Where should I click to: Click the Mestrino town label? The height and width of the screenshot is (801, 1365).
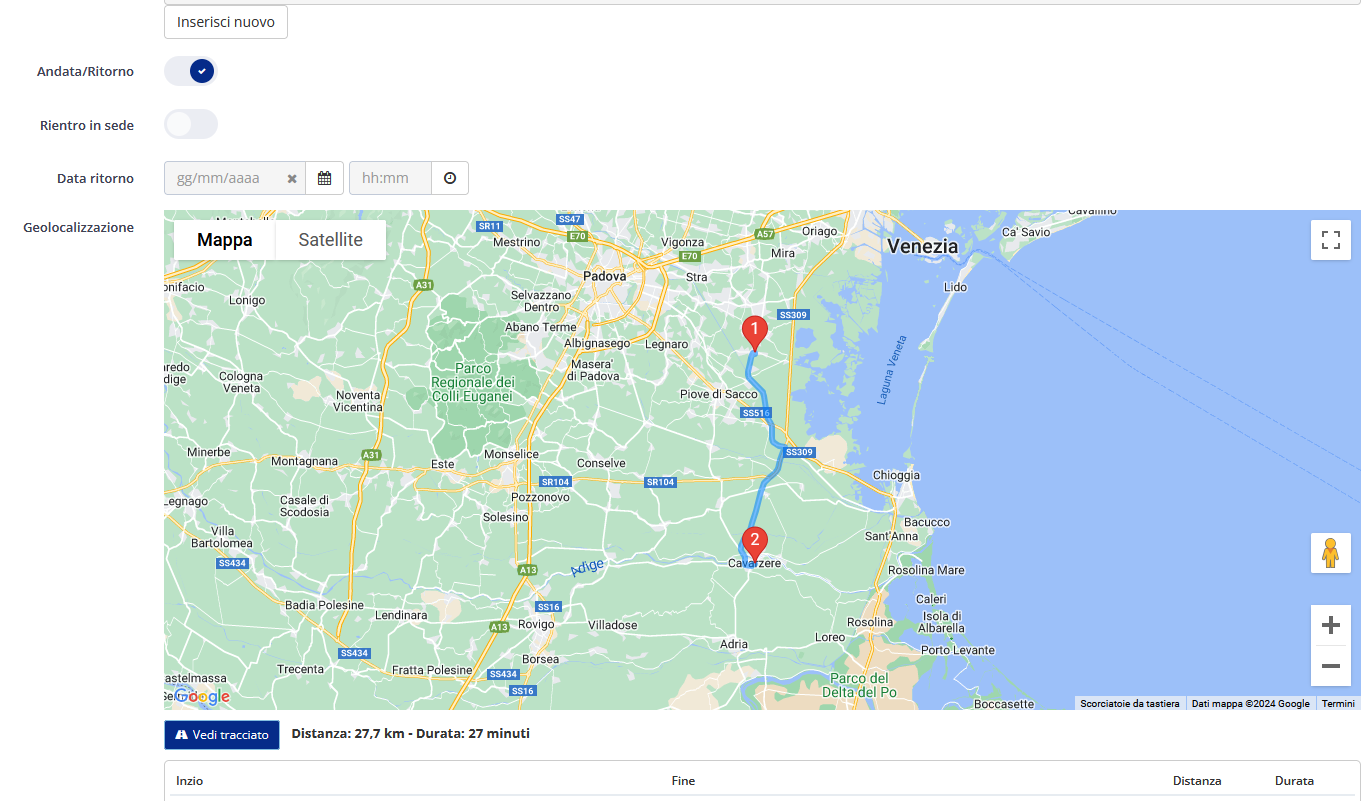516,242
